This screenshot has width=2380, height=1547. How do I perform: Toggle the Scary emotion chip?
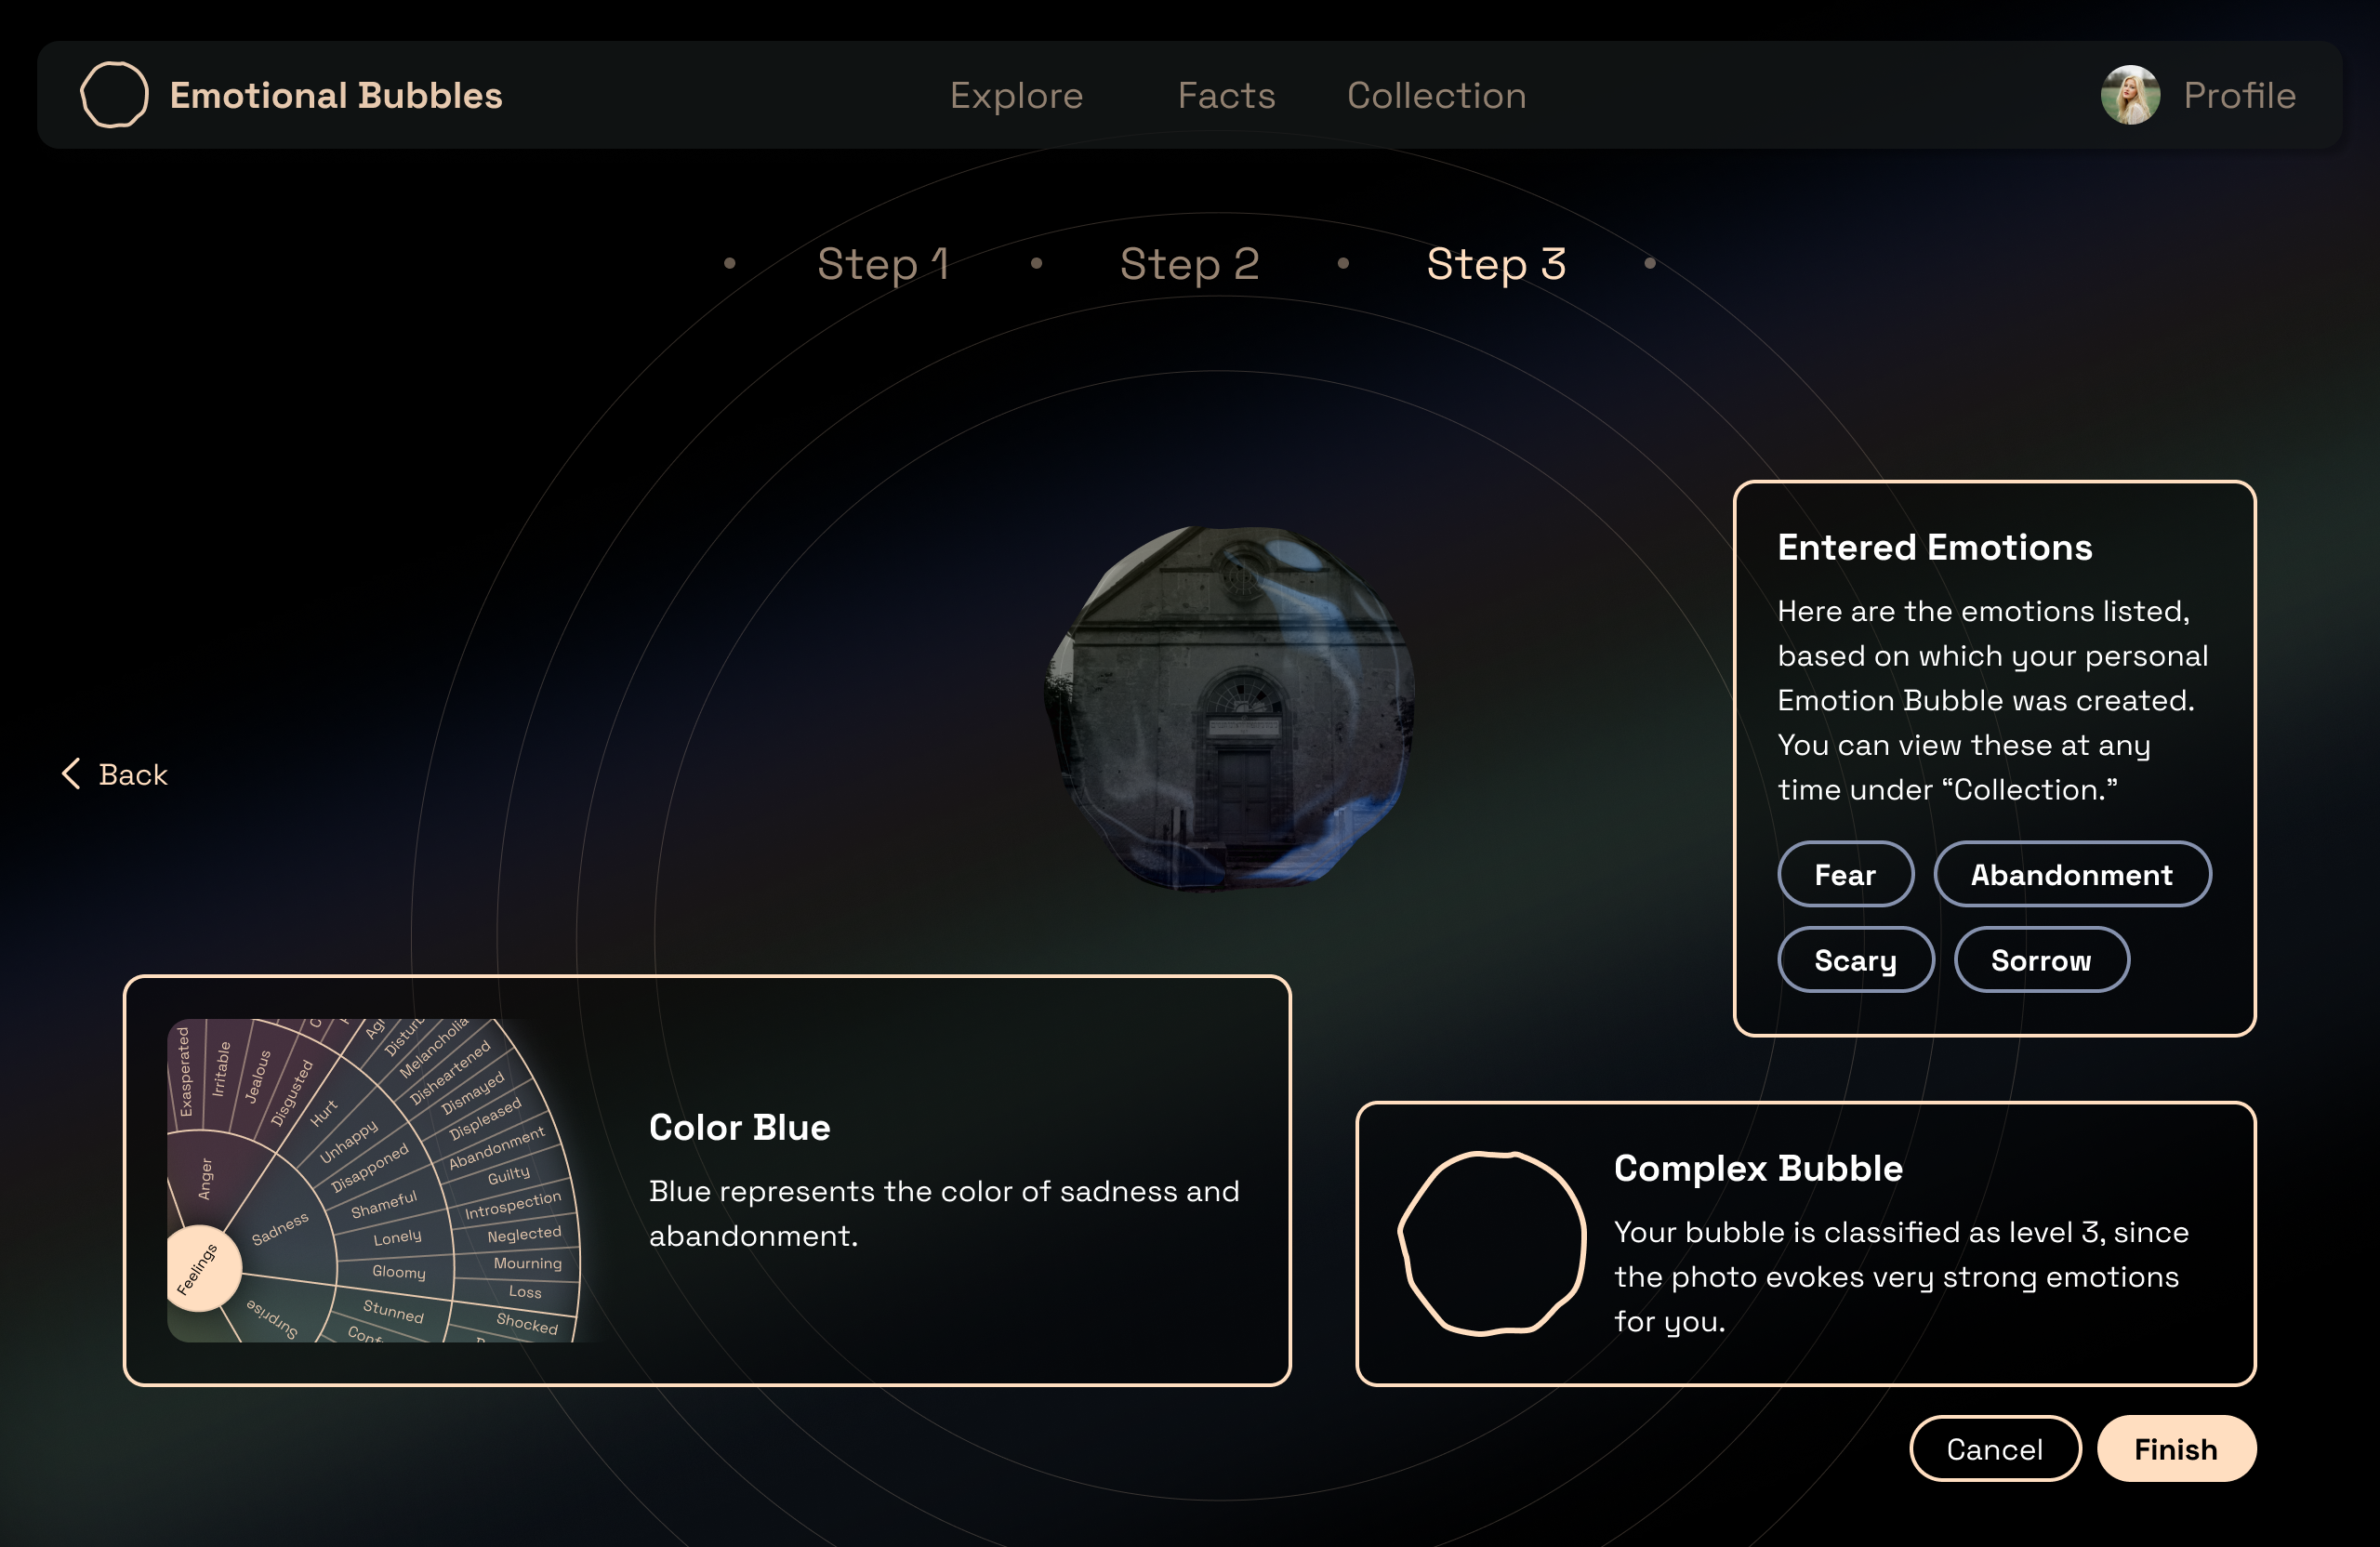pyautogui.click(x=1855, y=960)
